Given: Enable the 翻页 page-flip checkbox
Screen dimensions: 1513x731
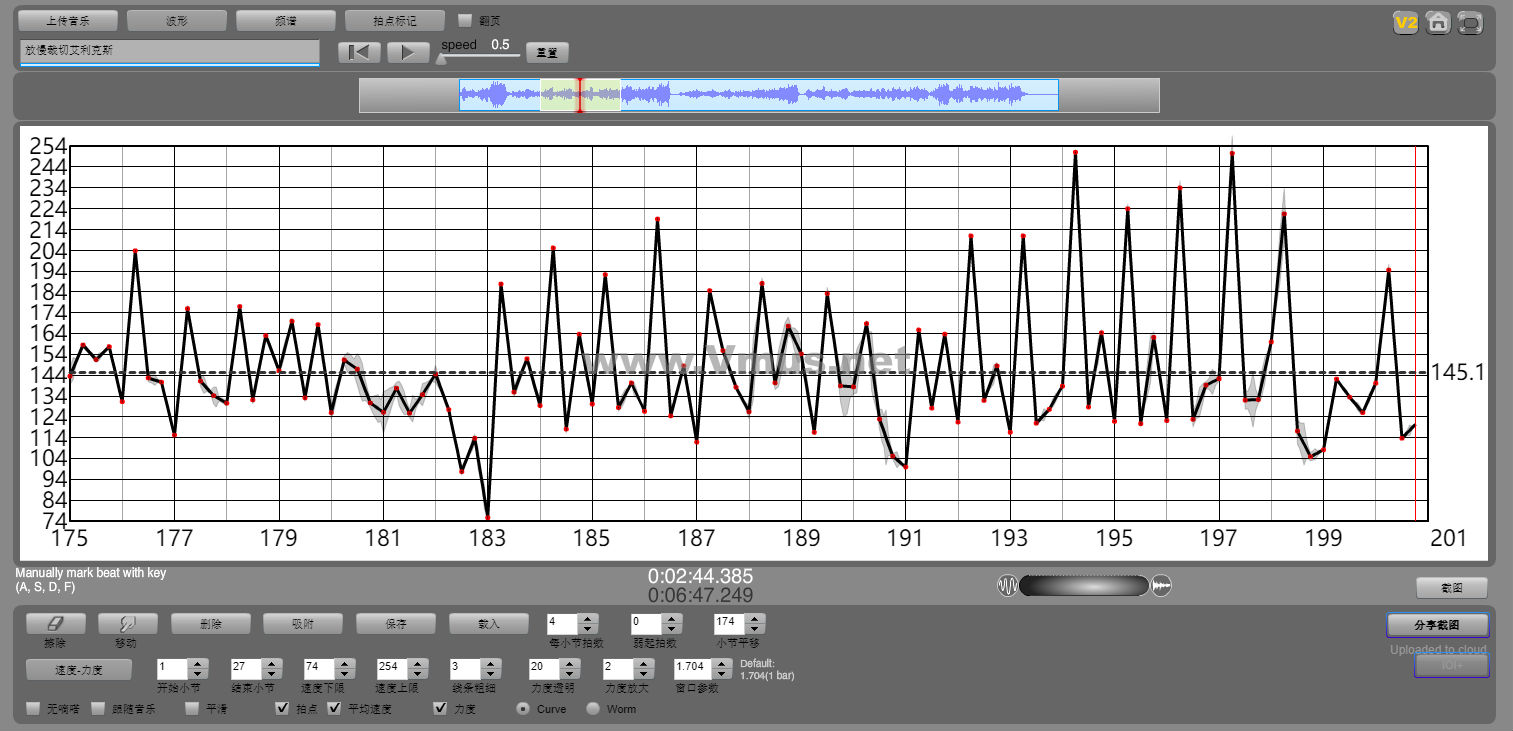Looking at the screenshot, I should pos(465,20).
